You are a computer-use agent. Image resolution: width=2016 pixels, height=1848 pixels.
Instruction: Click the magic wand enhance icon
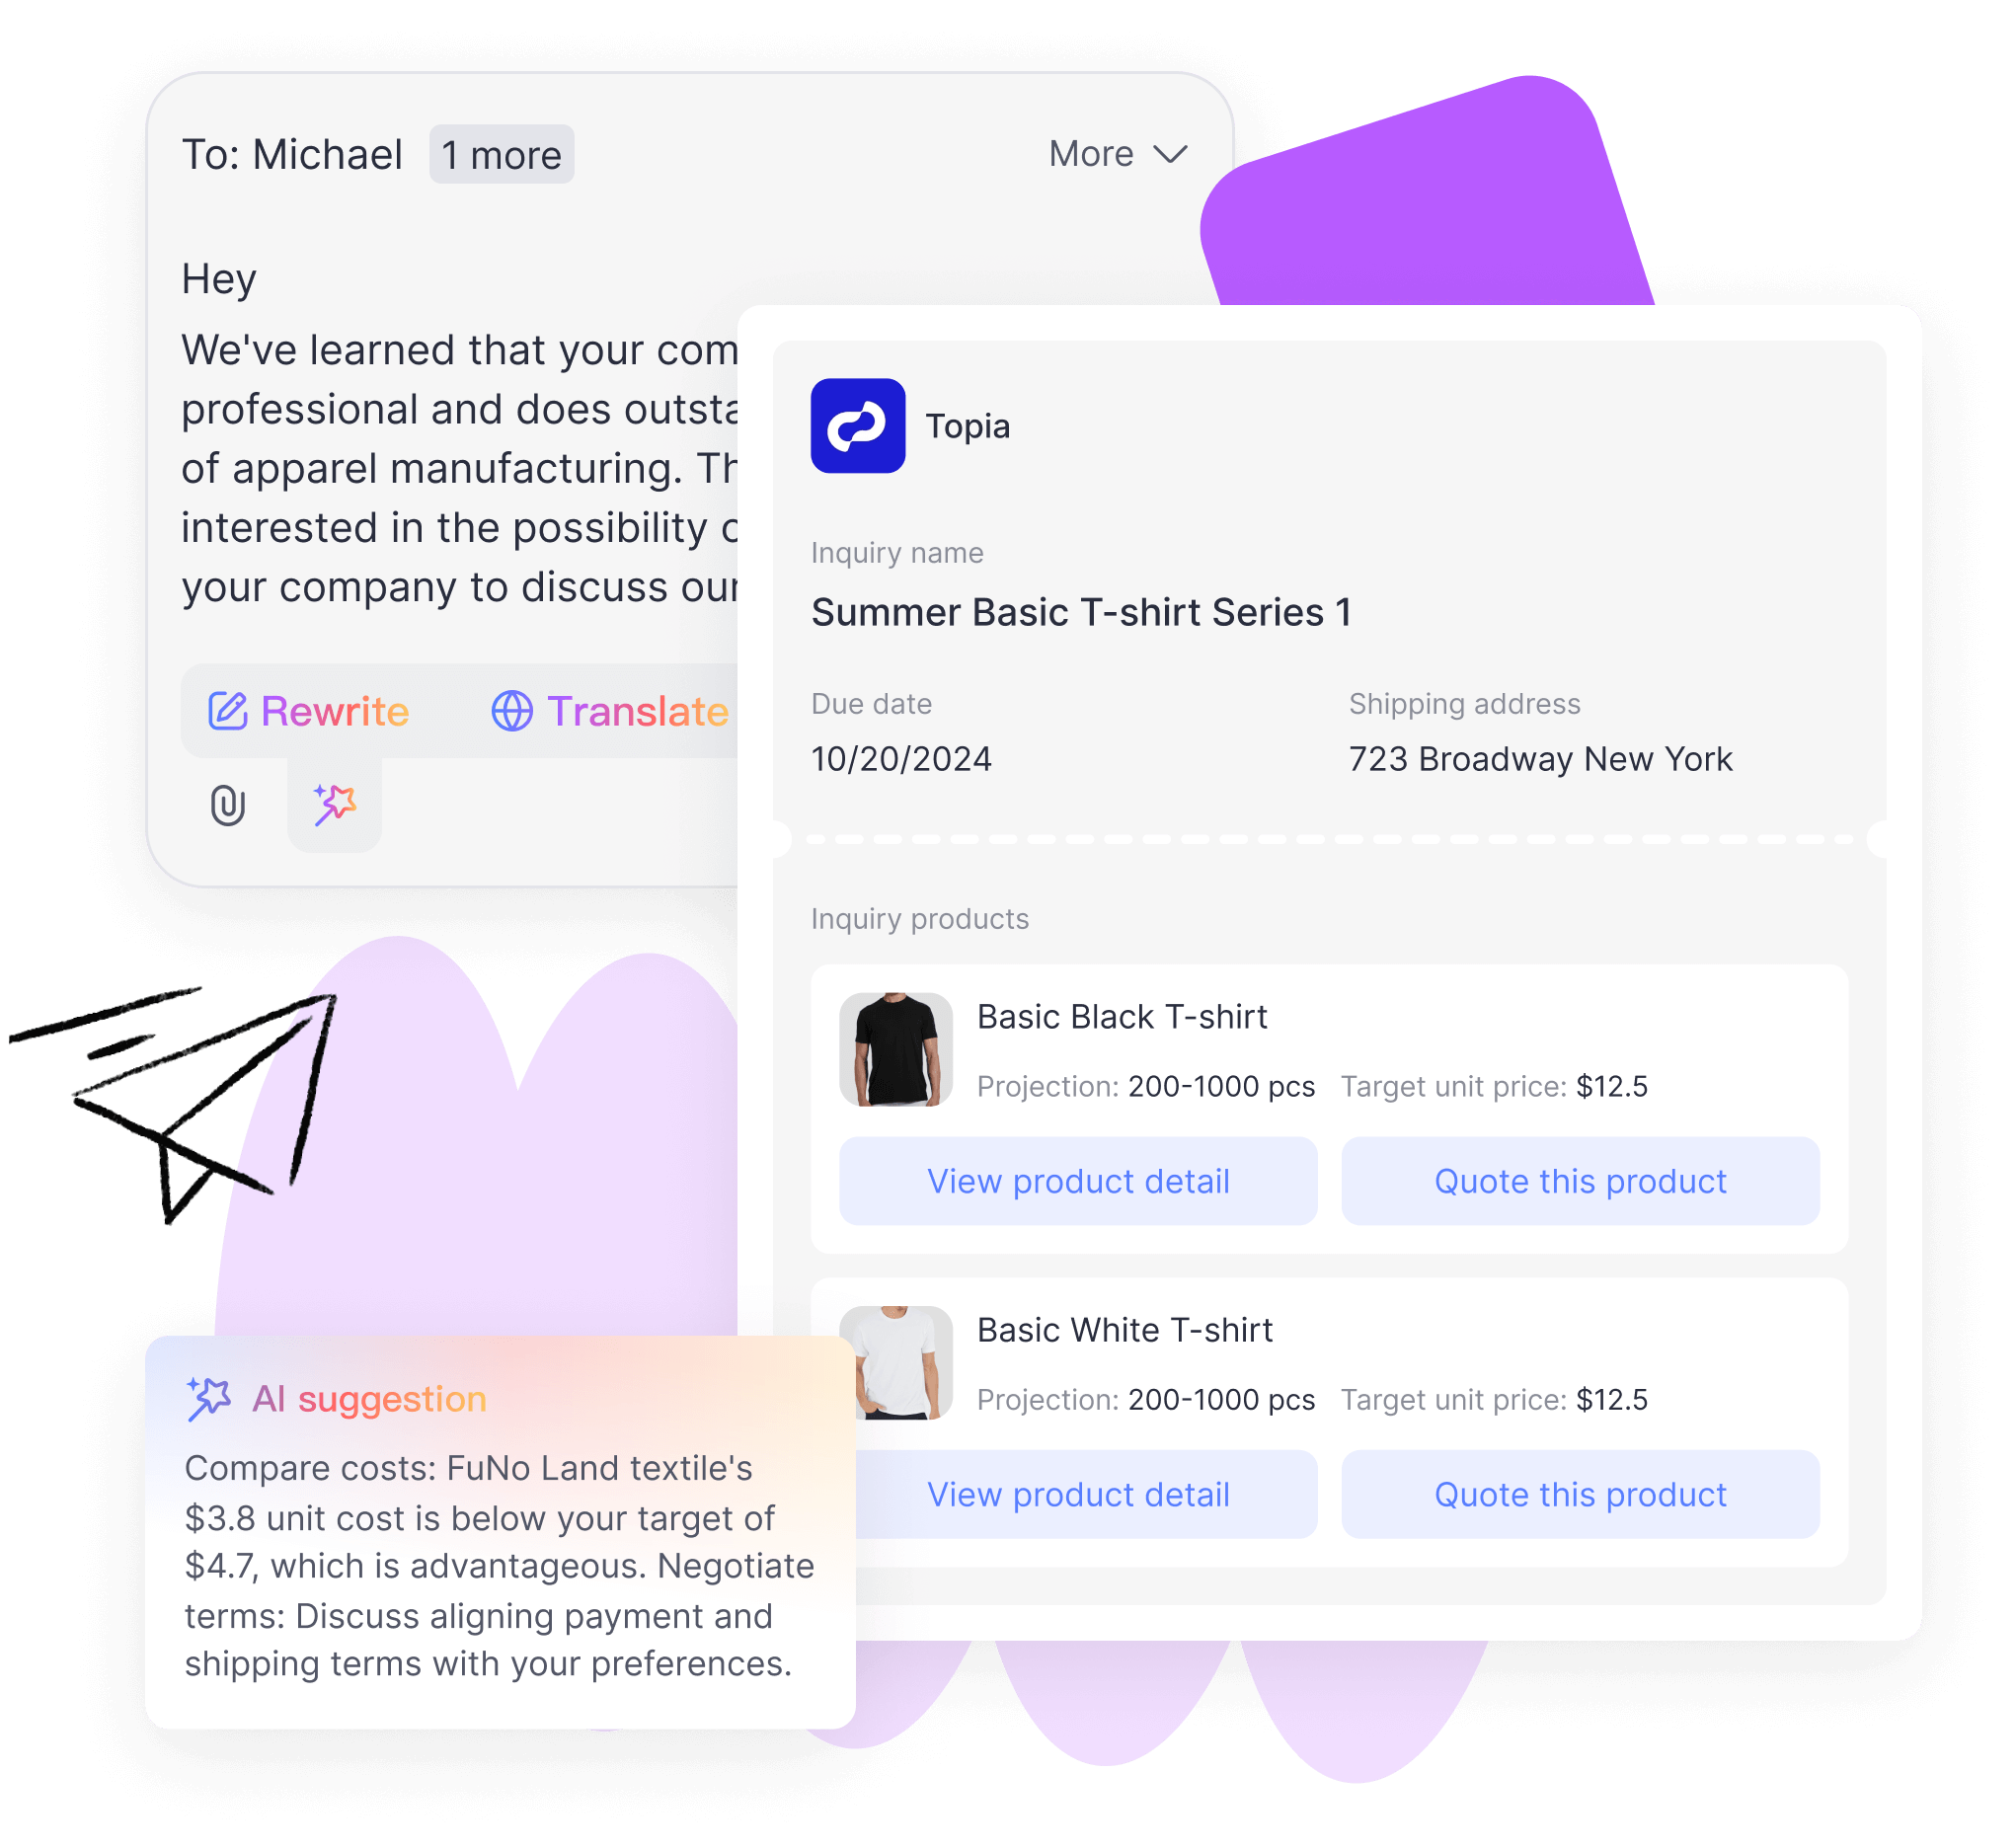pyautogui.click(x=338, y=807)
